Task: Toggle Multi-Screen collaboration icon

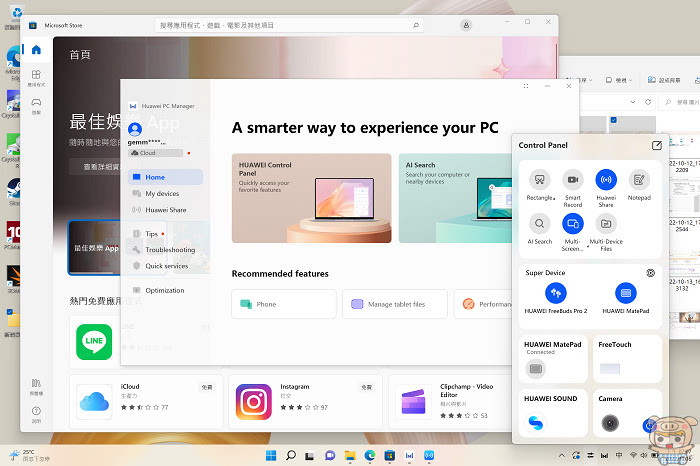Action: (x=573, y=223)
